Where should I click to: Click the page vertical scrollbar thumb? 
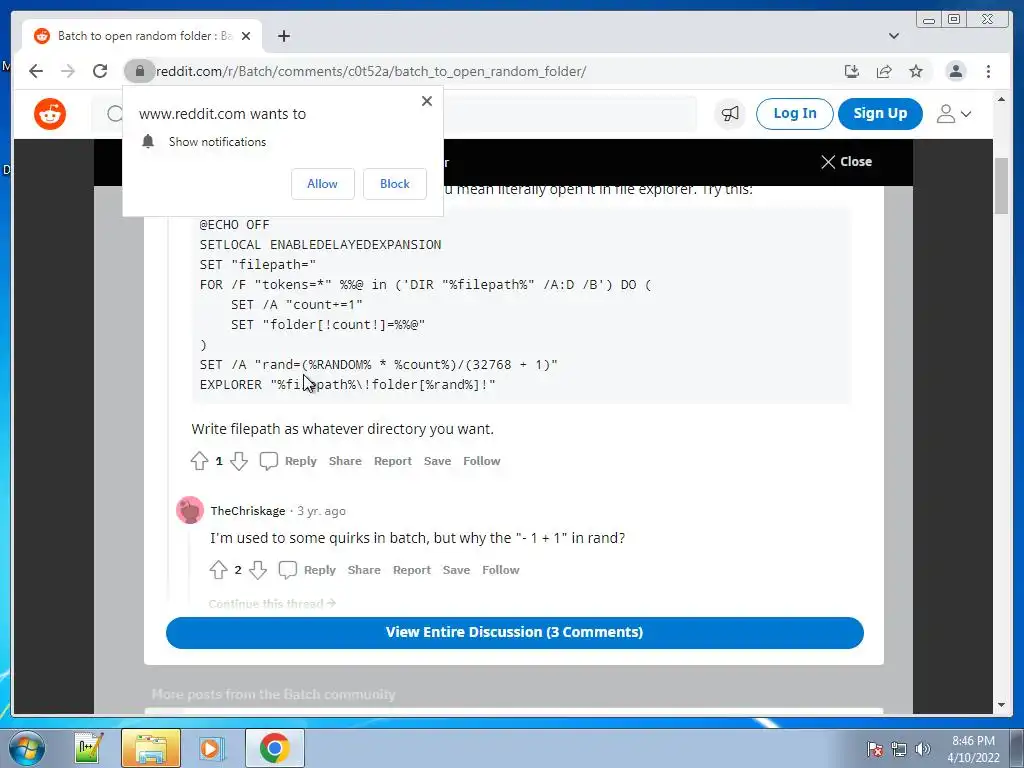coord(1000,186)
